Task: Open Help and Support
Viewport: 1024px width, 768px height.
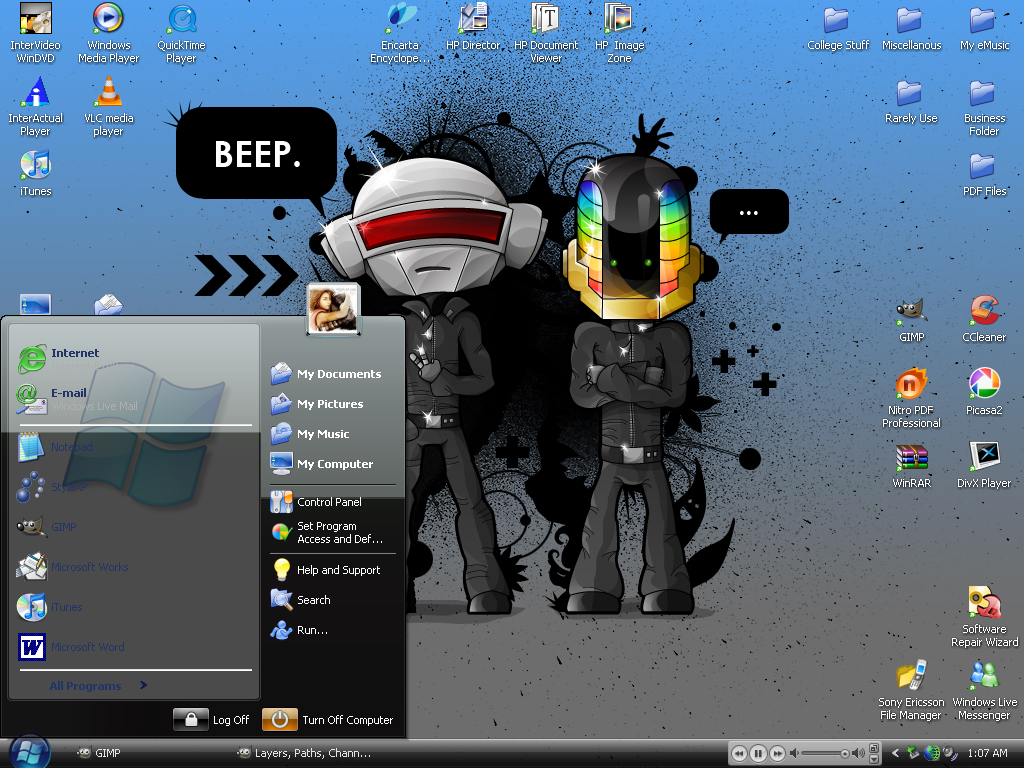Action: 332,569
